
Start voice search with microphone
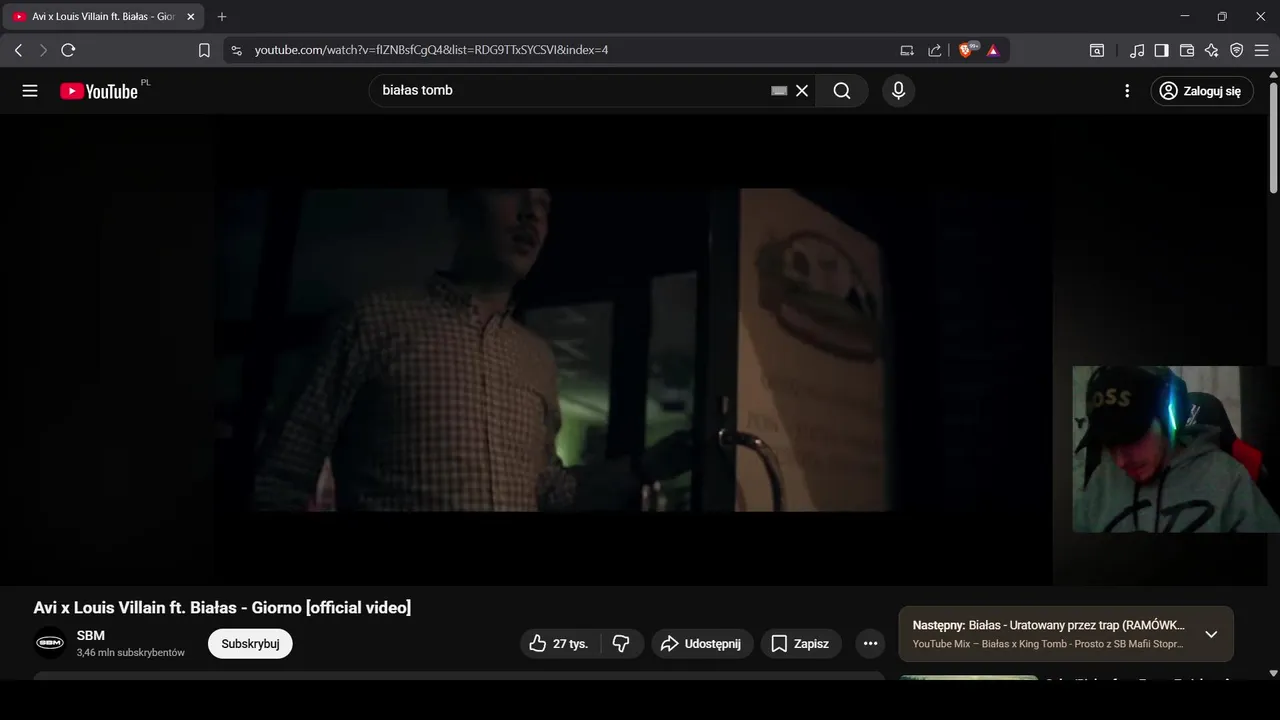[898, 91]
